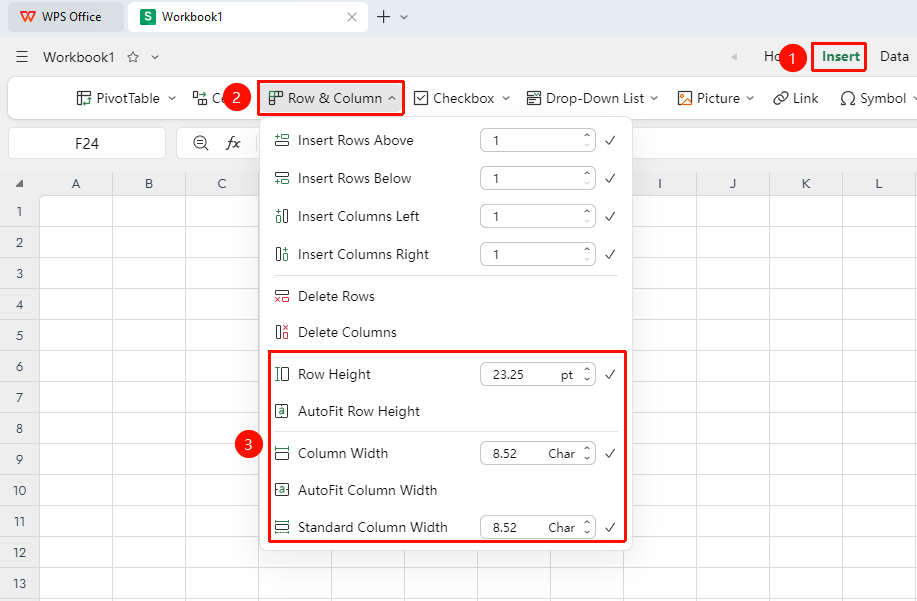Close the Workbook1 tab
This screenshot has height=601, width=917.
coord(352,17)
